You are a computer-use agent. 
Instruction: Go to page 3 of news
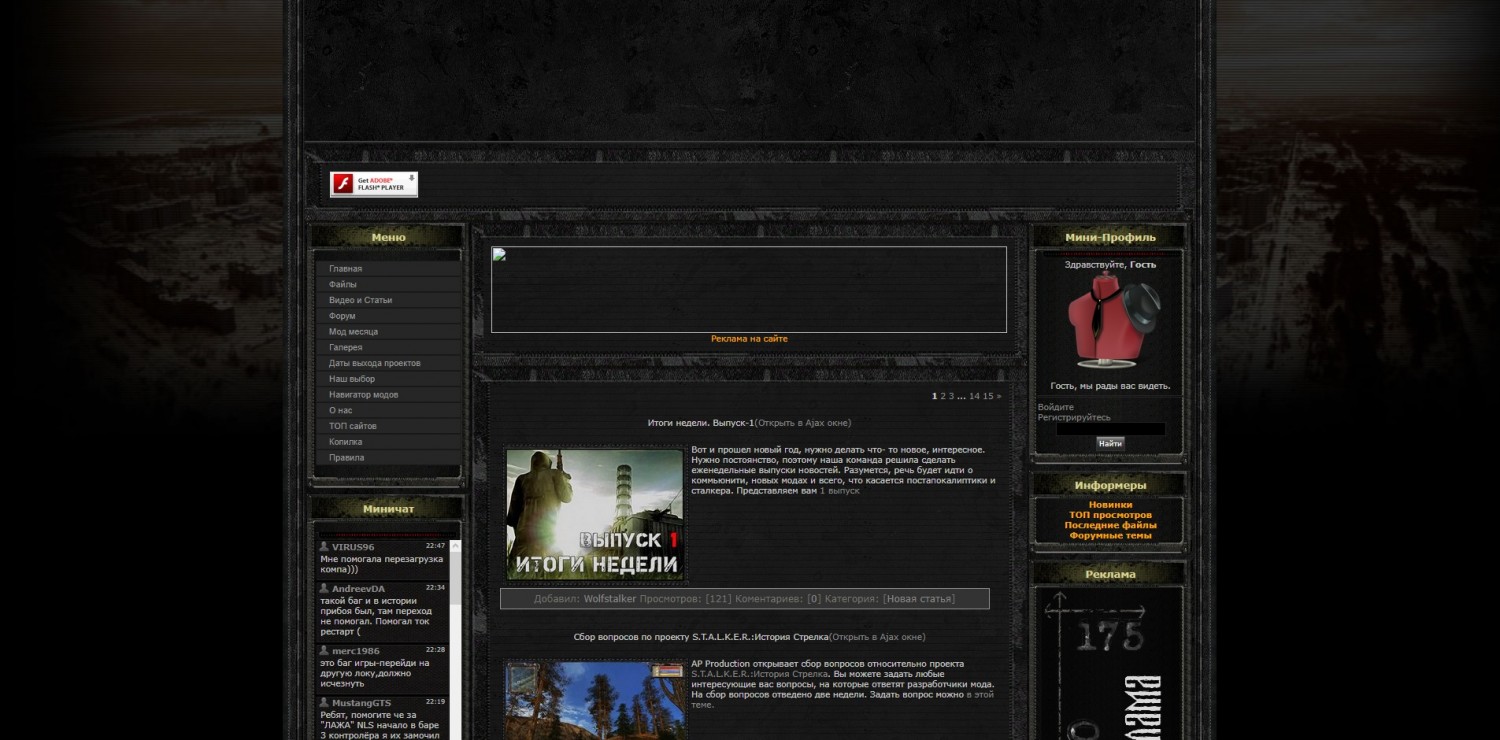pyautogui.click(x=951, y=396)
